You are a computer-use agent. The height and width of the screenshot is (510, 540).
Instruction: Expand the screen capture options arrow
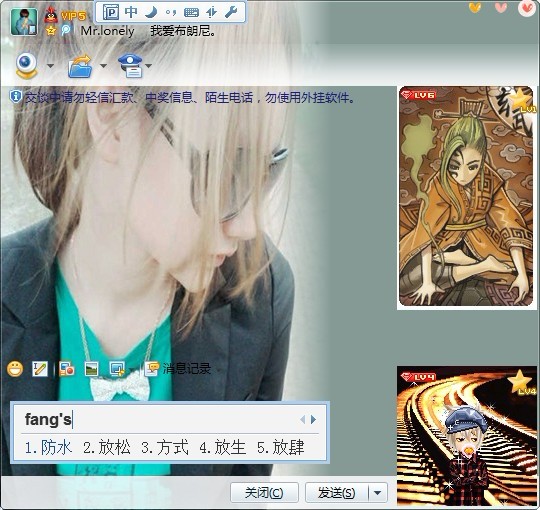(131, 370)
